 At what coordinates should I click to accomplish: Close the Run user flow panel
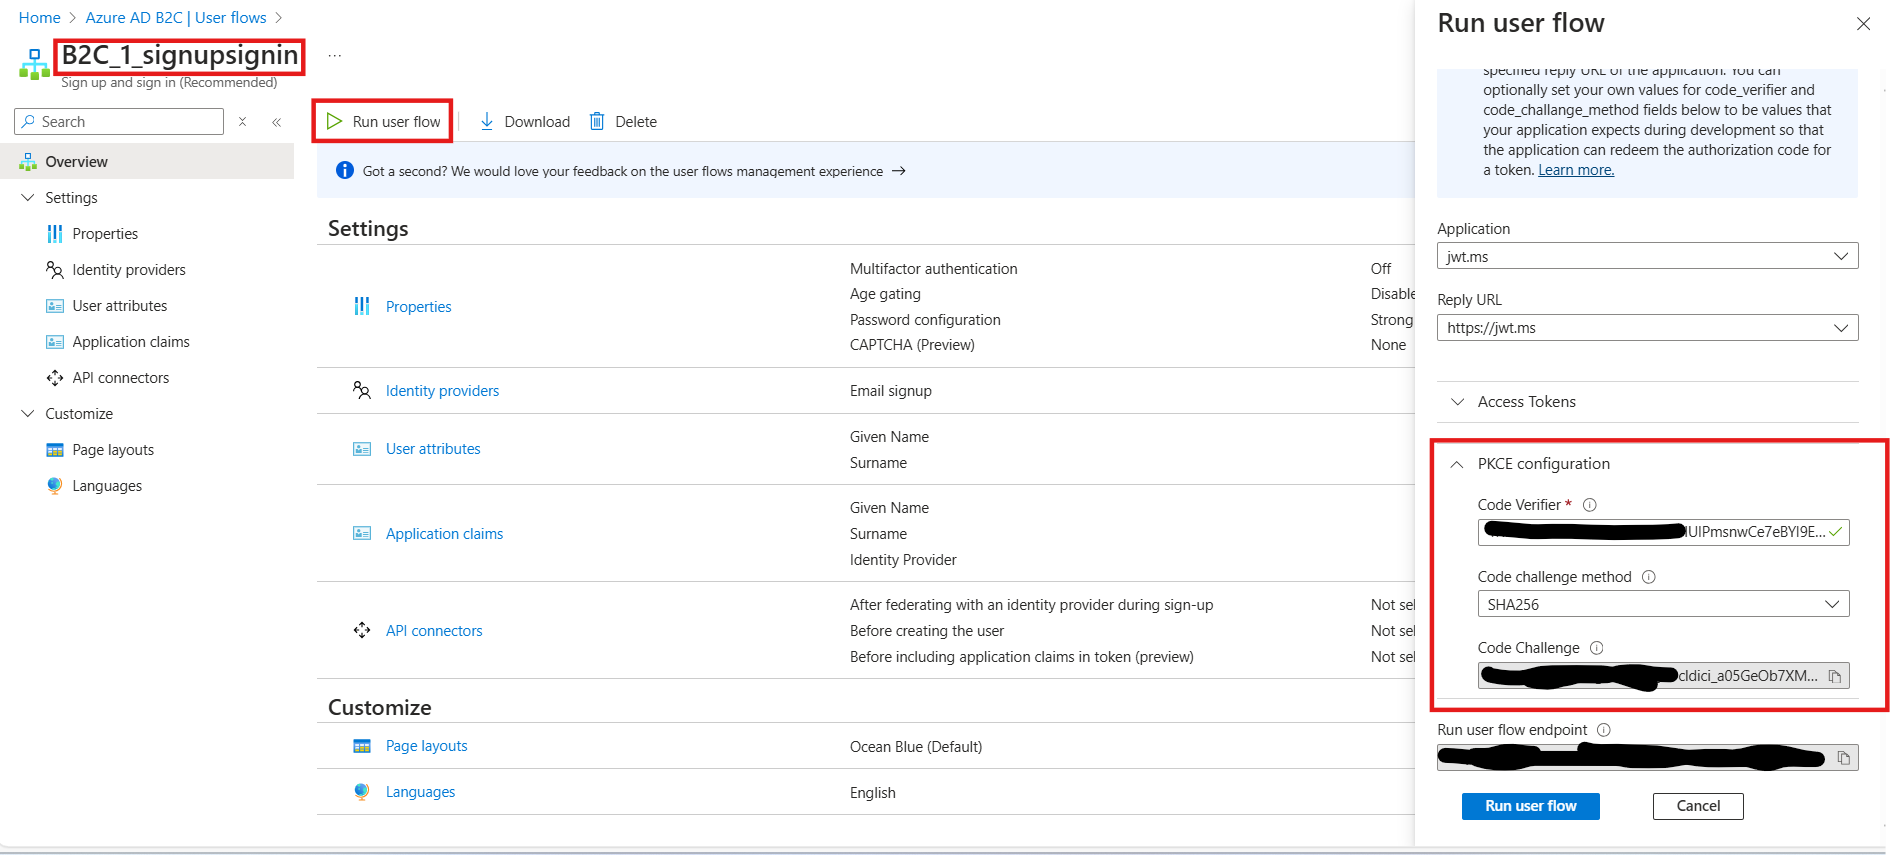point(1863,24)
